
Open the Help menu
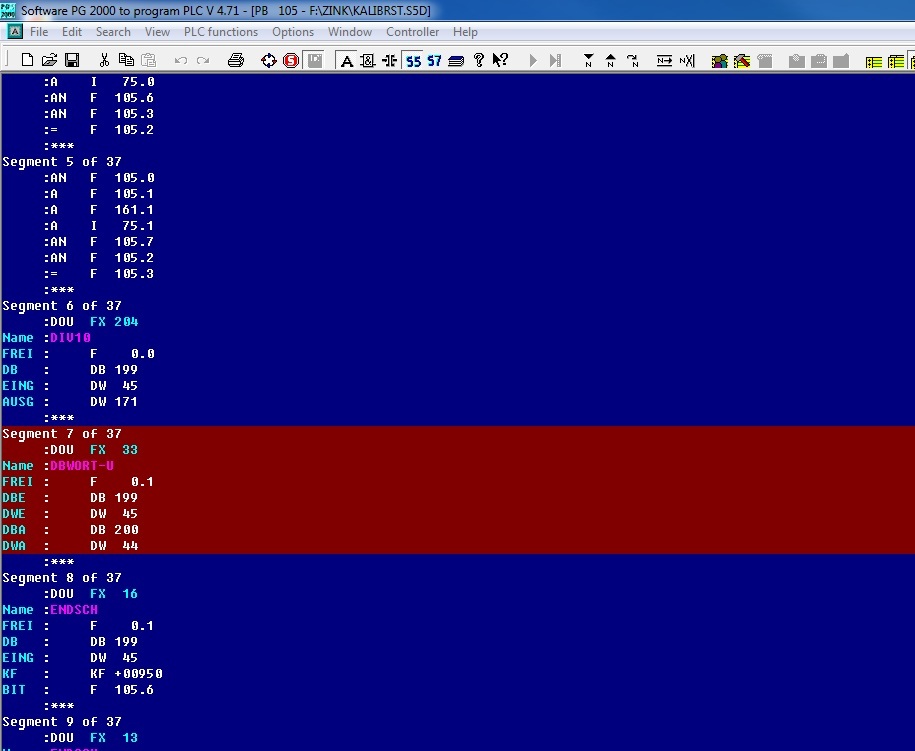coord(465,32)
